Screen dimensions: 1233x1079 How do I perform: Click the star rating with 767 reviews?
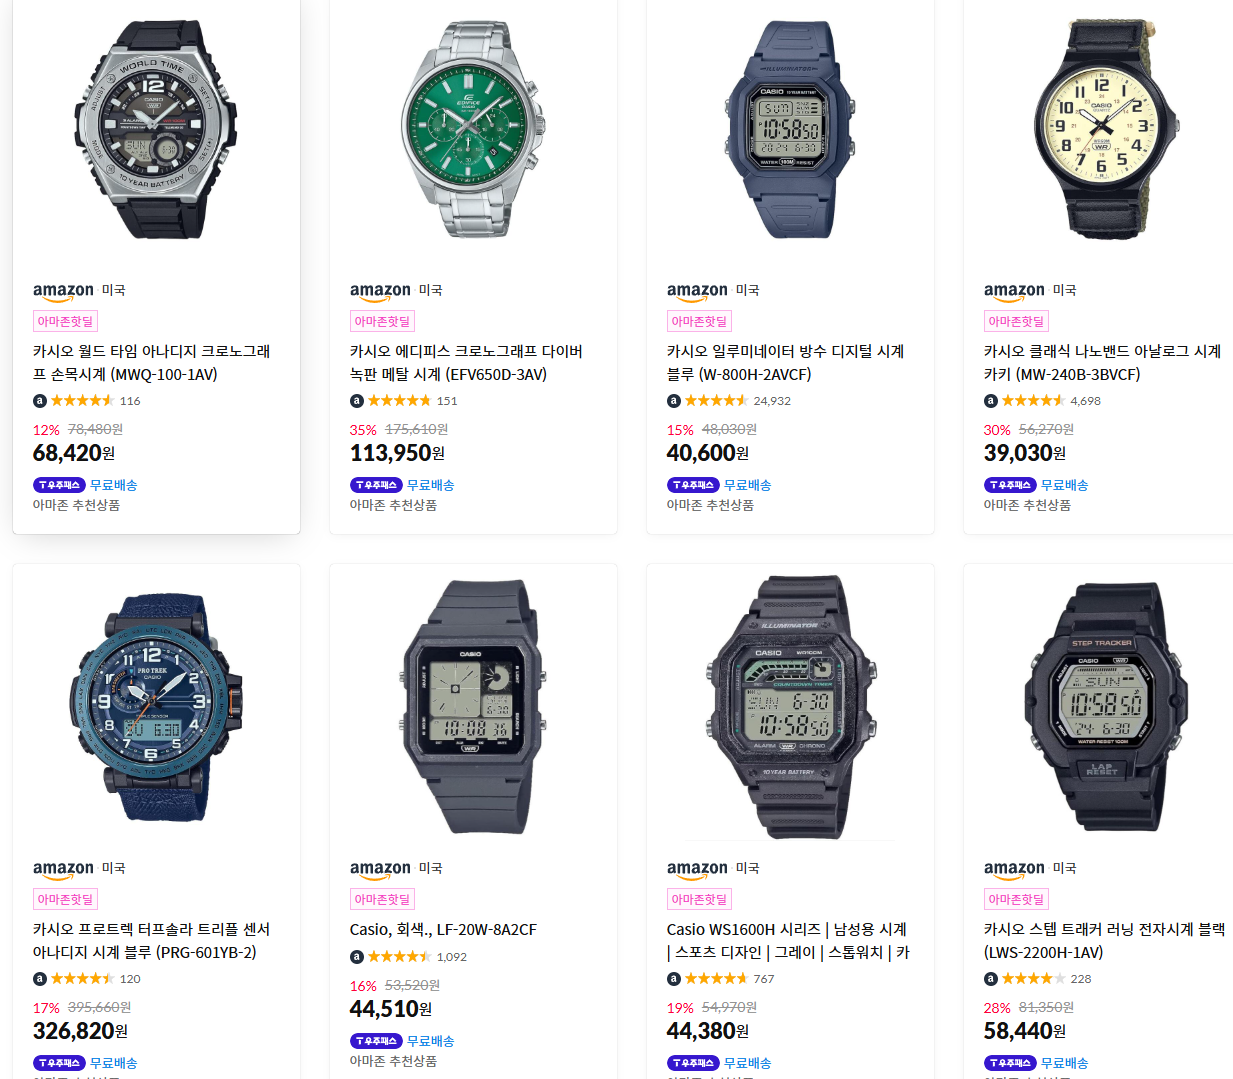coord(716,979)
